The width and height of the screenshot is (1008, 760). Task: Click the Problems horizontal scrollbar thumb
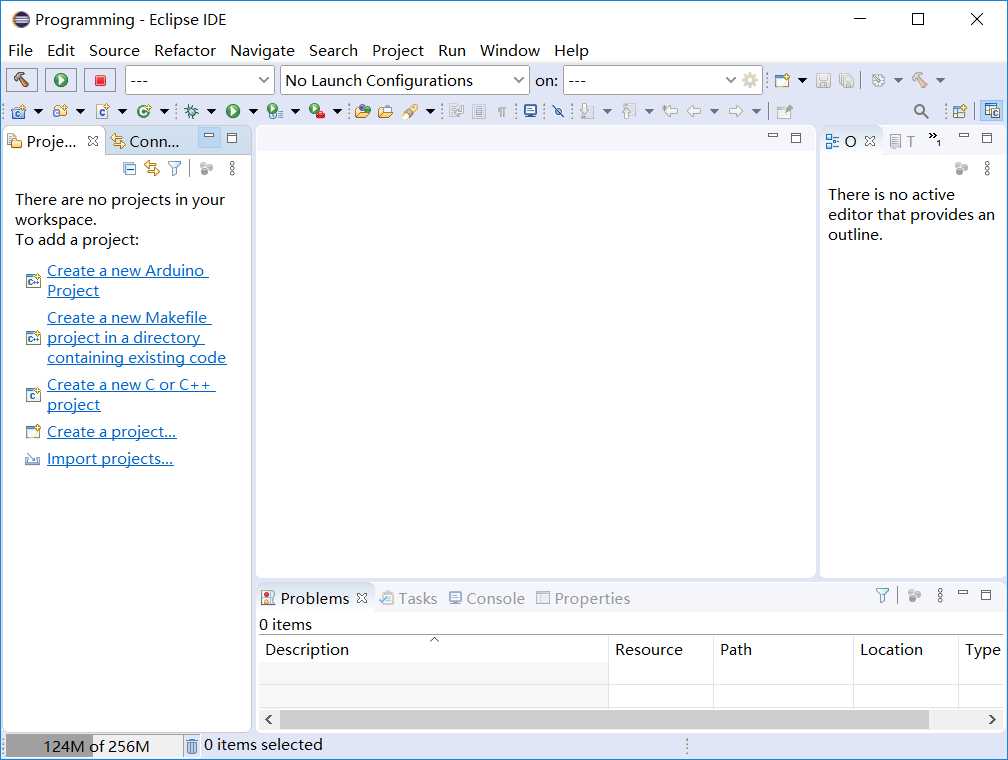click(x=604, y=719)
